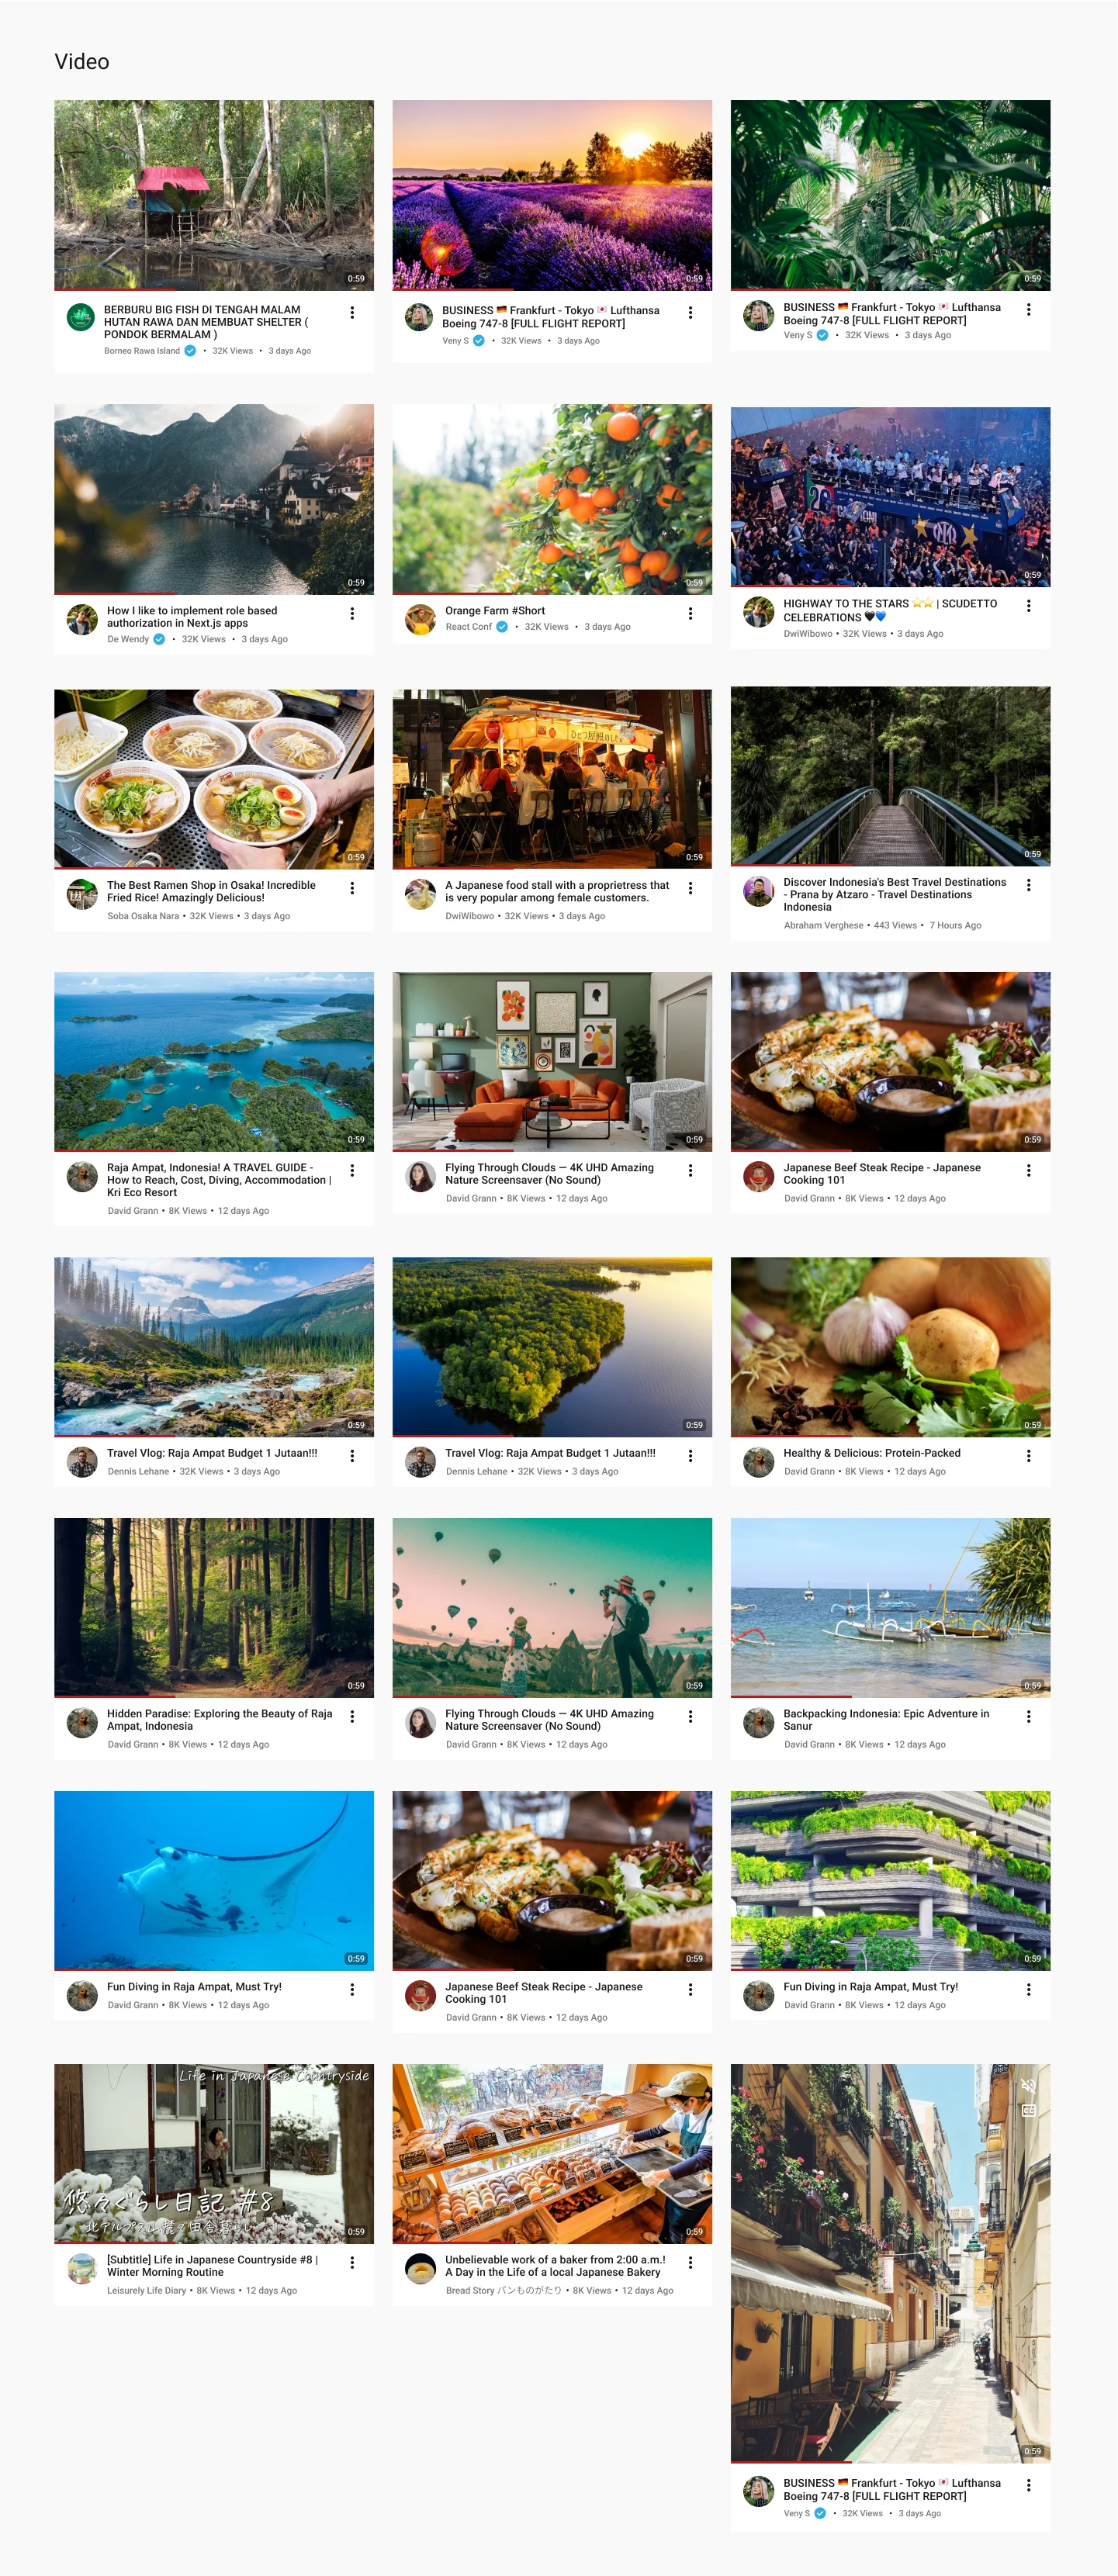The width and height of the screenshot is (1118, 2576).
Task: Open the Soba Osaka Nara channel name
Action: 143,916
